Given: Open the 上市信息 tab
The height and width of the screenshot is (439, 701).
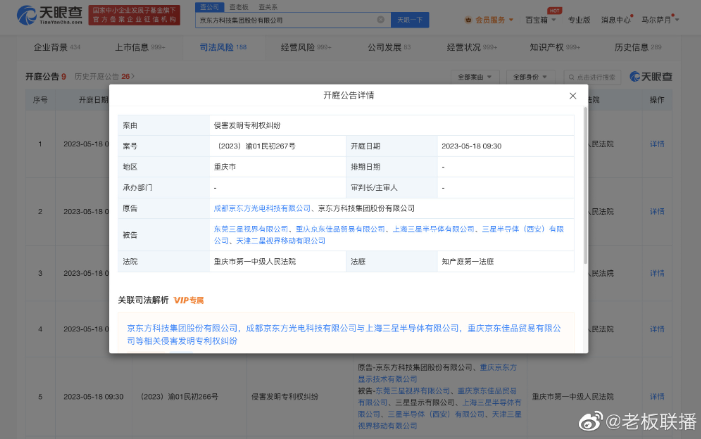Looking at the screenshot, I should [140, 47].
